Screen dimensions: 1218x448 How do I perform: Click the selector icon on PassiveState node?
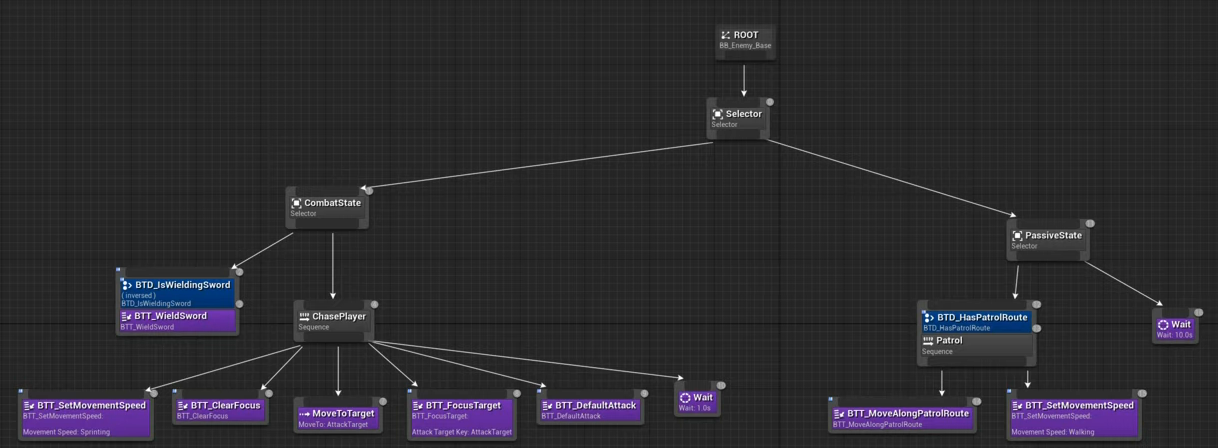tap(1017, 236)
